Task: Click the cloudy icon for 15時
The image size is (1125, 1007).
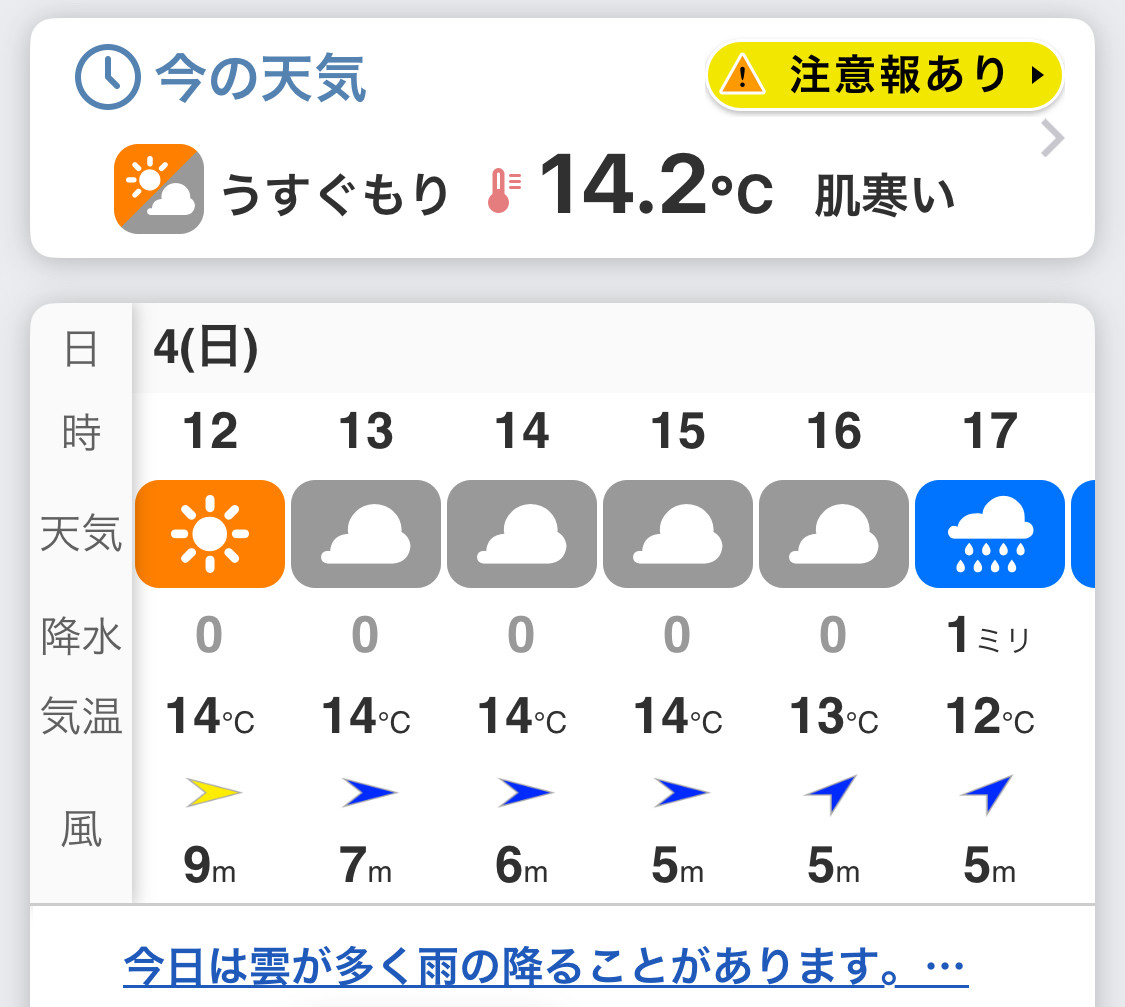Action: pyautogui.click(x=678, y=534)
